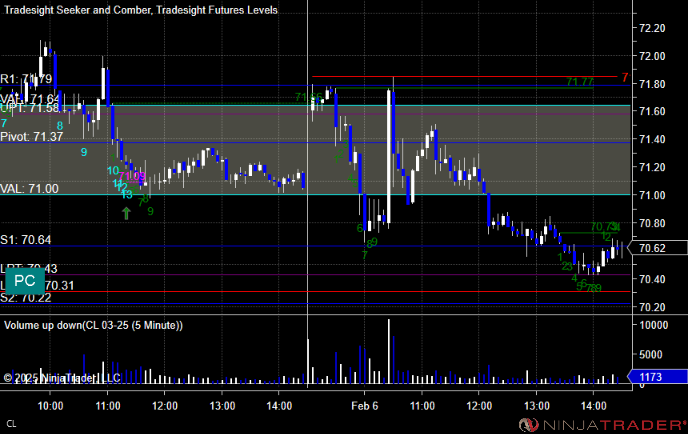Click 70.20 on the price axis
This screenshot has width=688, height=434.
(652, 307)
